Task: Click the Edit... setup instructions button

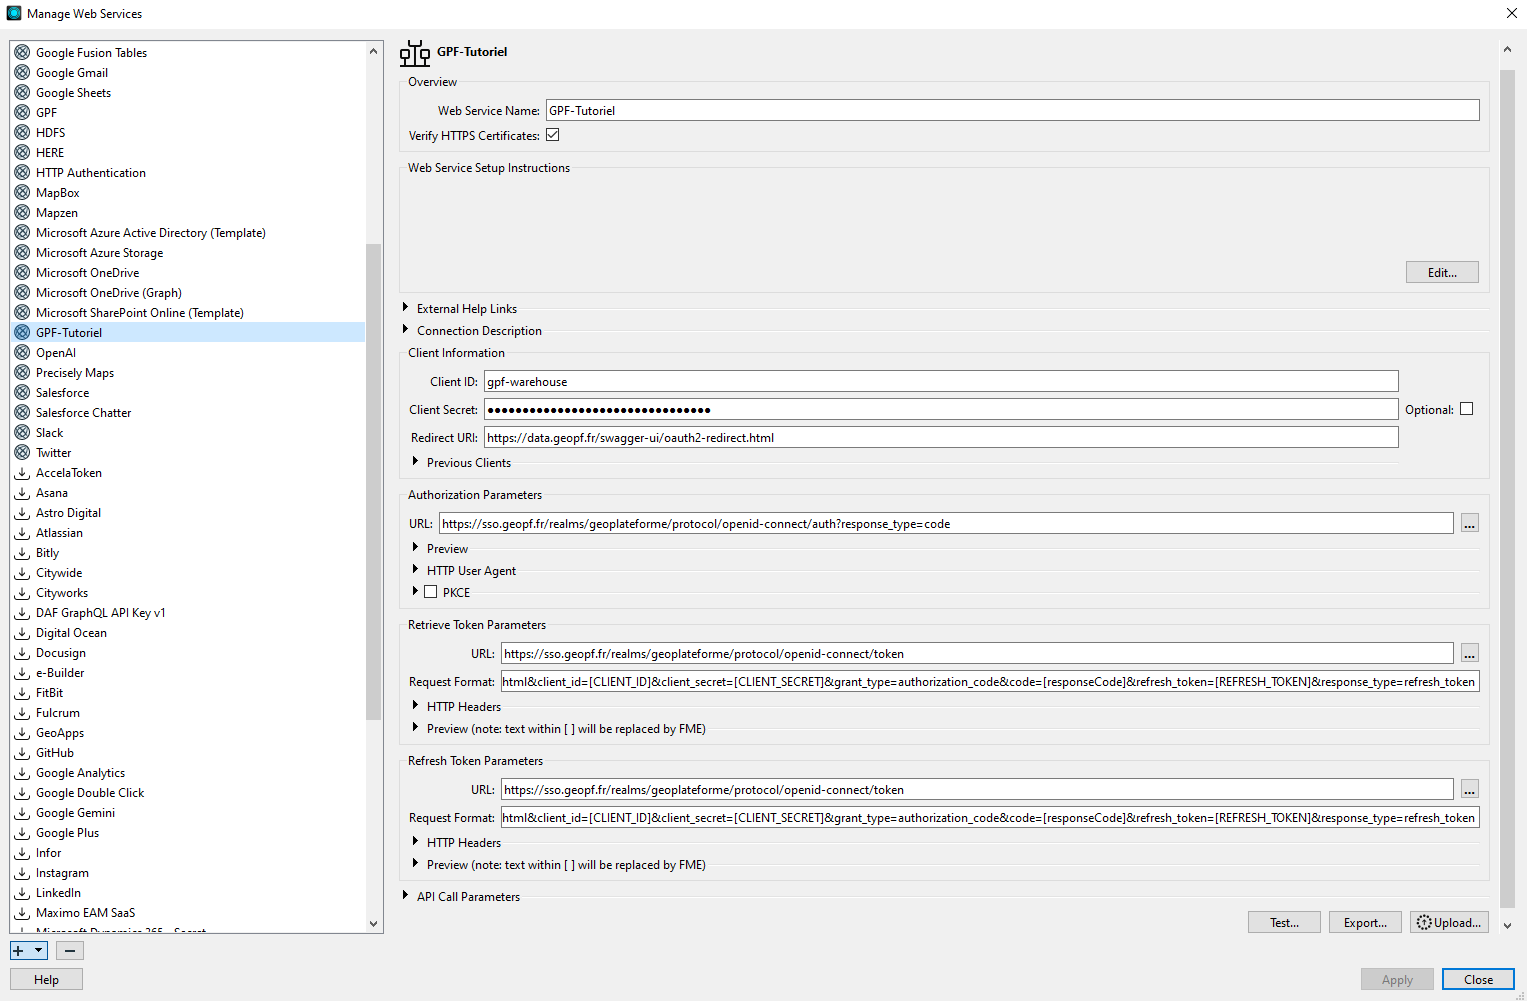Action: pyautogui.click(x=1441, y=273)
